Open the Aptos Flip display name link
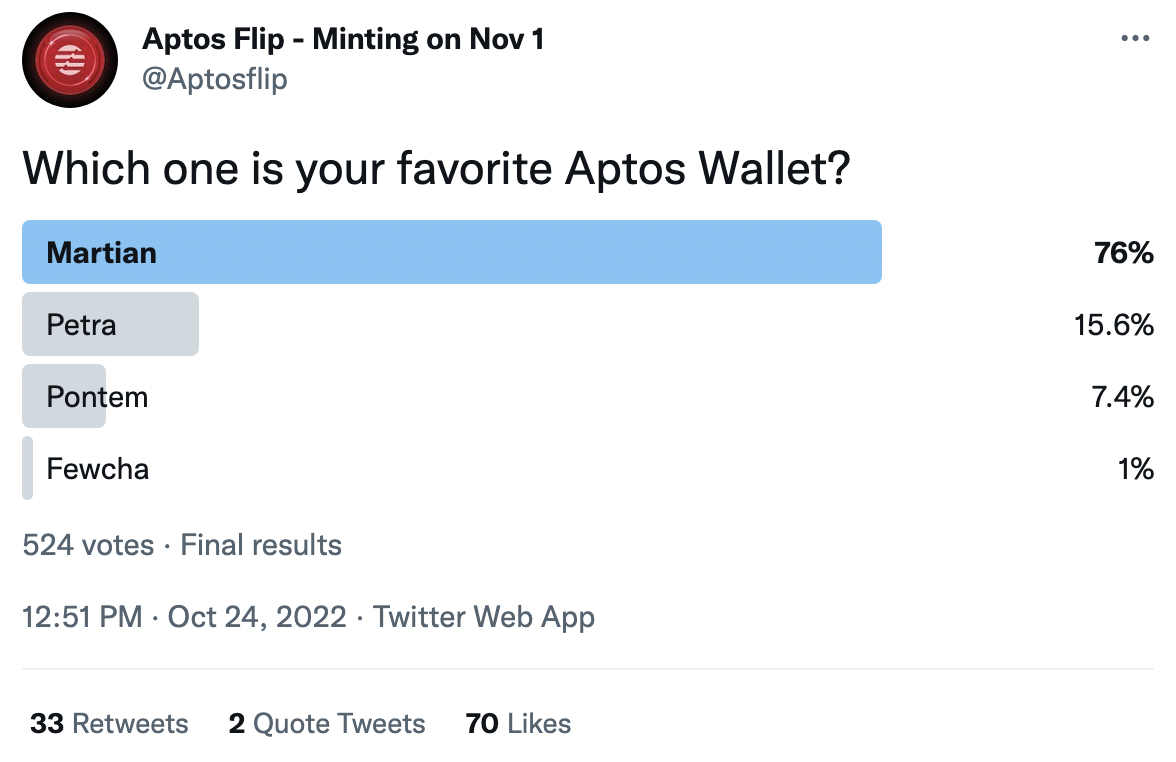Viewport: 1176px width, 762px height. click(x=343, y=40)
